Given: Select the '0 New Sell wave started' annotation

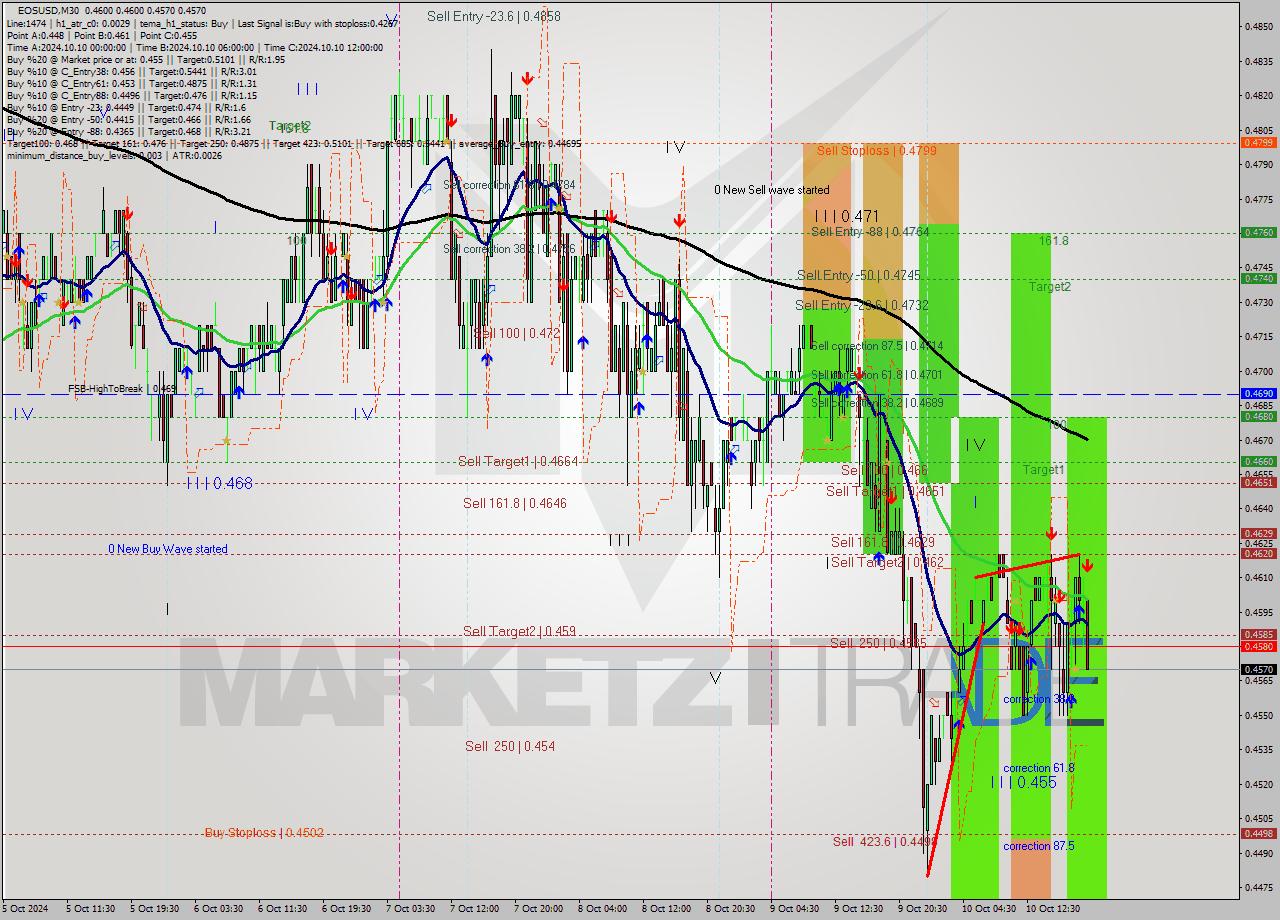Looking at the screenshot, I should pyautogui.click(x=771, y=189).
